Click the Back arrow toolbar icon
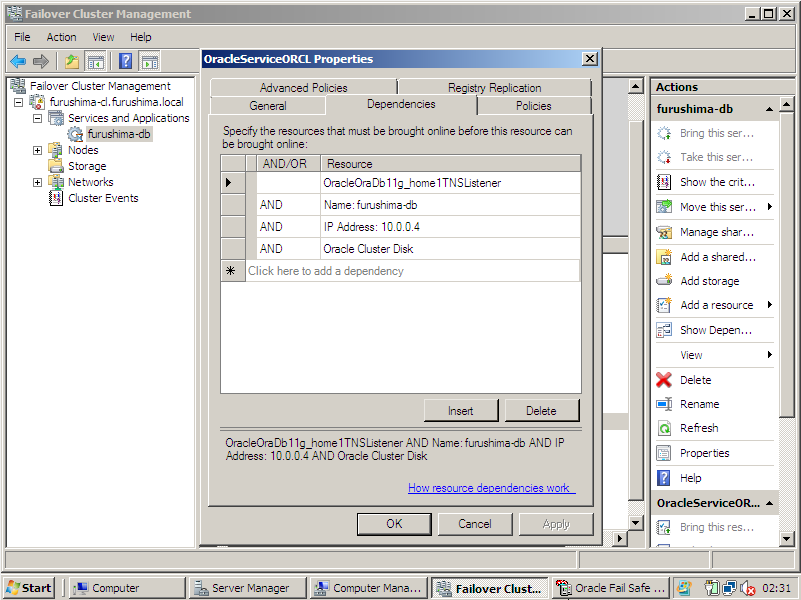 18,62
